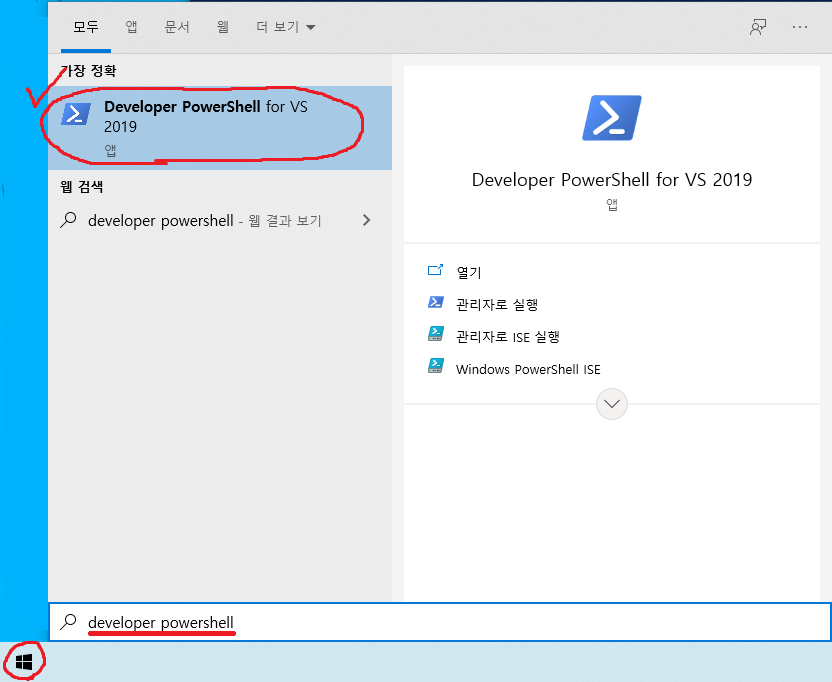832x682 pixels.
Task: Expand more actions with down chevron
Action: (x=611, y=404)
